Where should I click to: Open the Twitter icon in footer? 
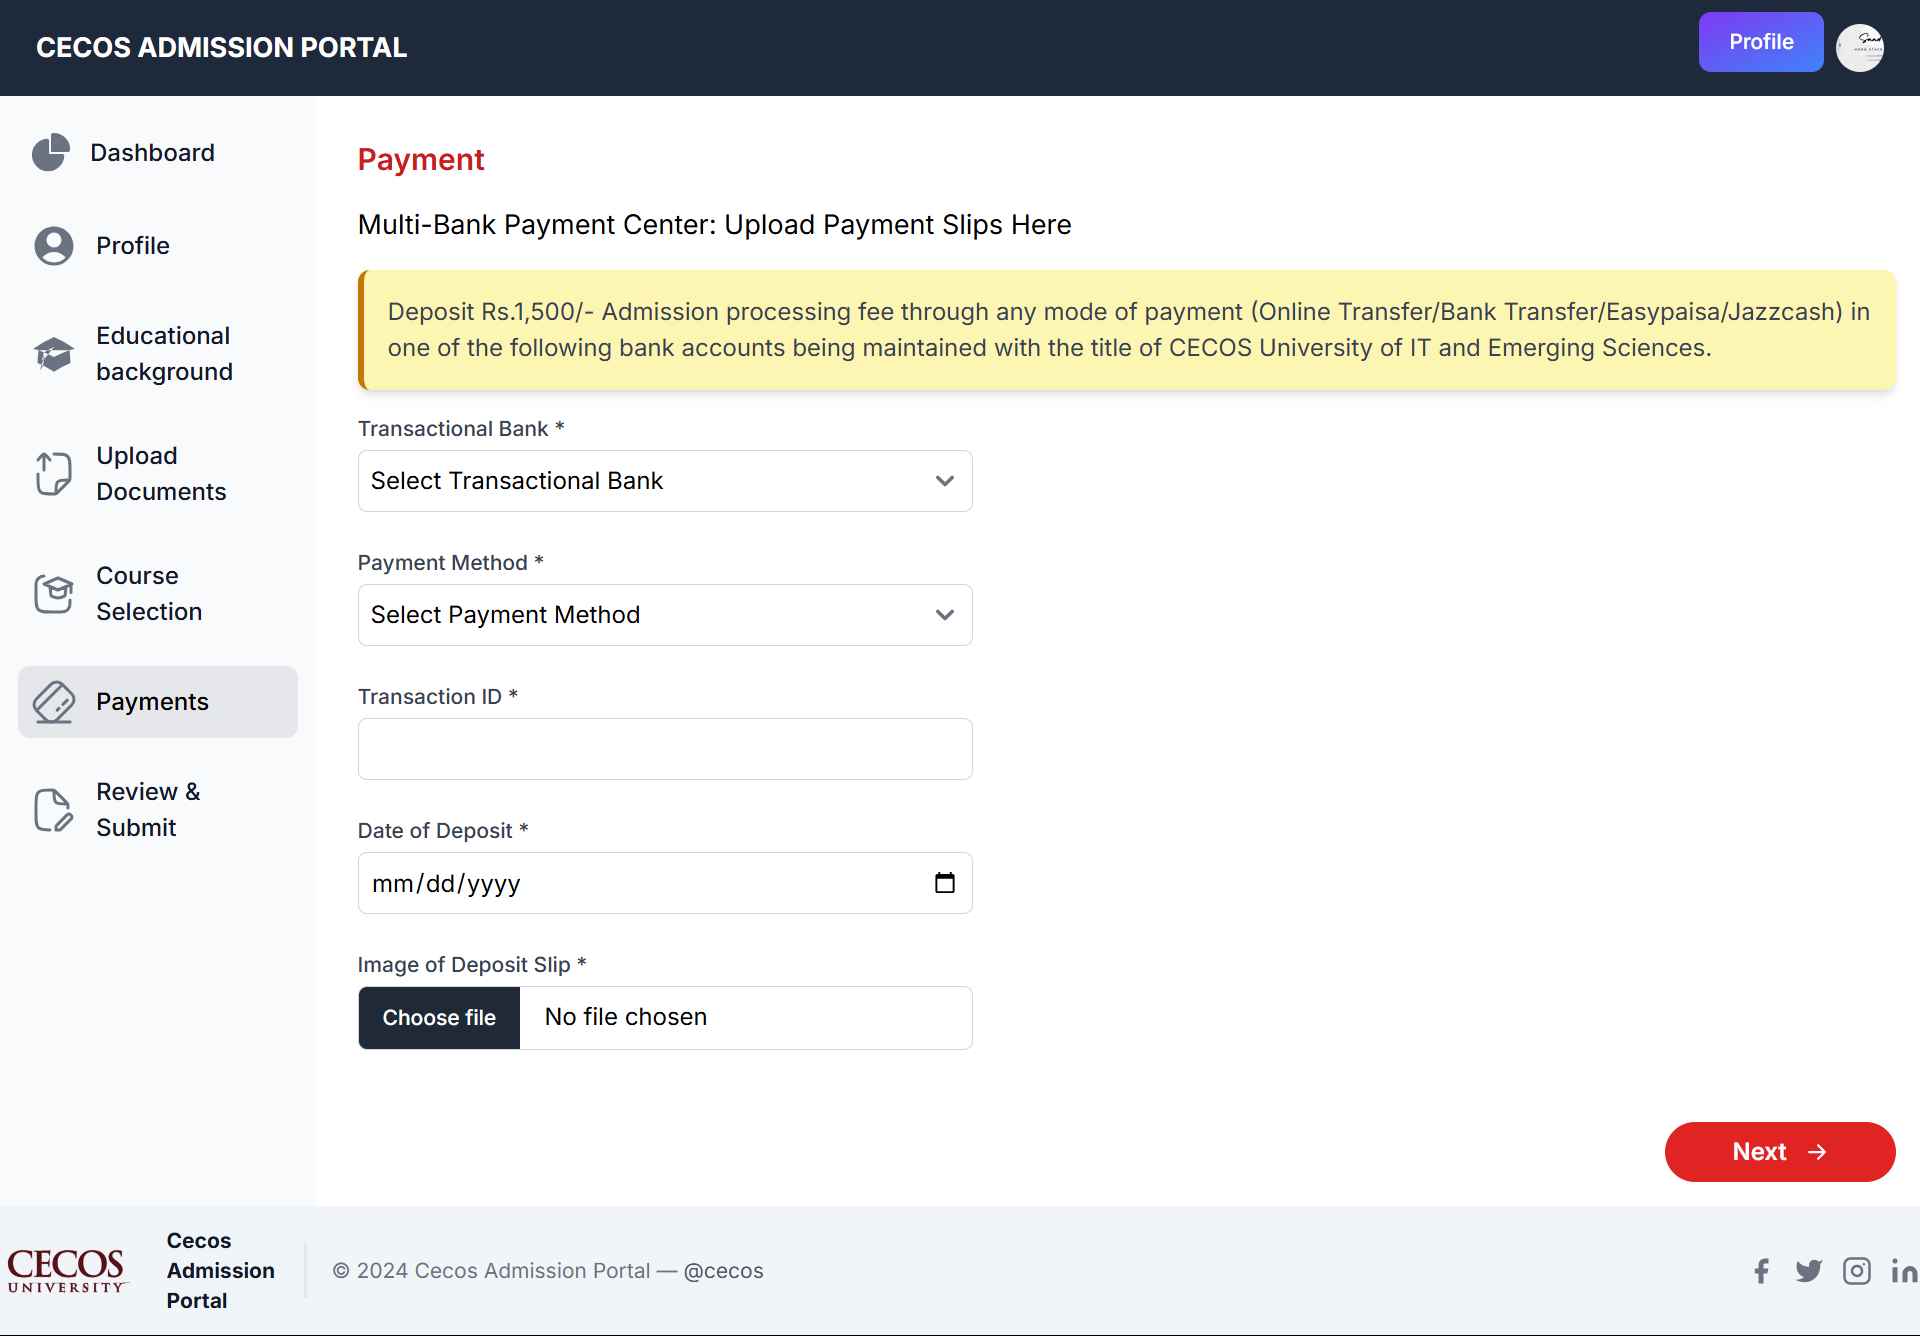coord(1809,1271)
